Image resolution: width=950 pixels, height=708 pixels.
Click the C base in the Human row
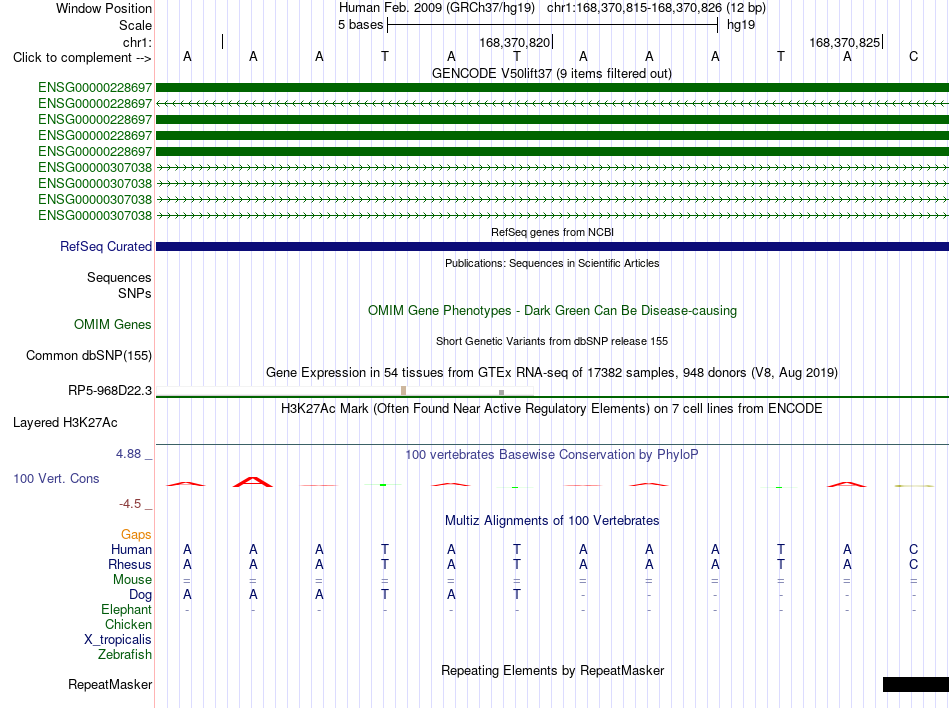[913, 549]
